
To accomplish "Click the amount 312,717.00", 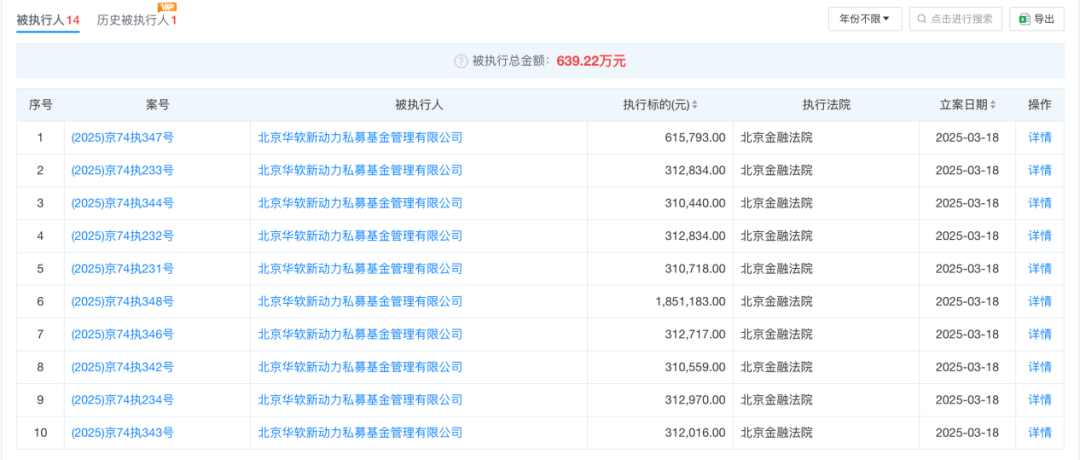I will [x=696, y=334].
